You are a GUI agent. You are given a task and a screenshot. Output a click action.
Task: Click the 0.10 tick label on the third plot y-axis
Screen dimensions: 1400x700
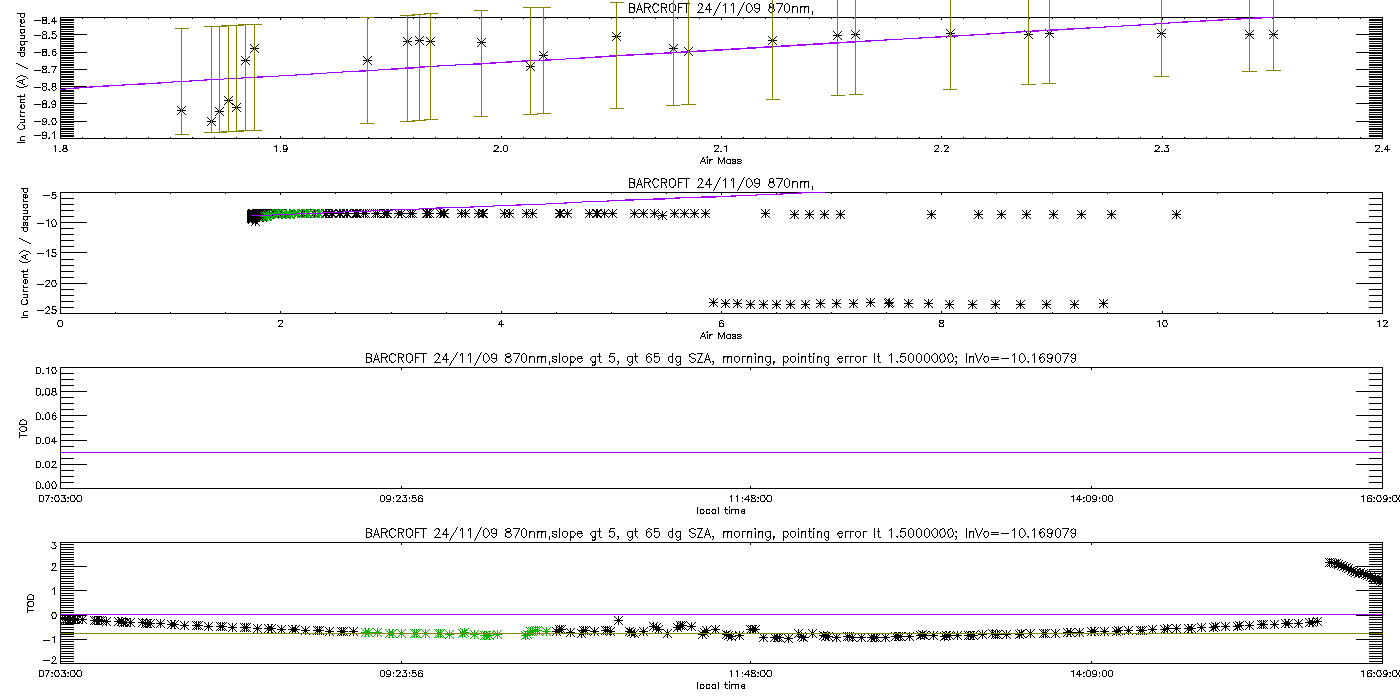[45, 371]
